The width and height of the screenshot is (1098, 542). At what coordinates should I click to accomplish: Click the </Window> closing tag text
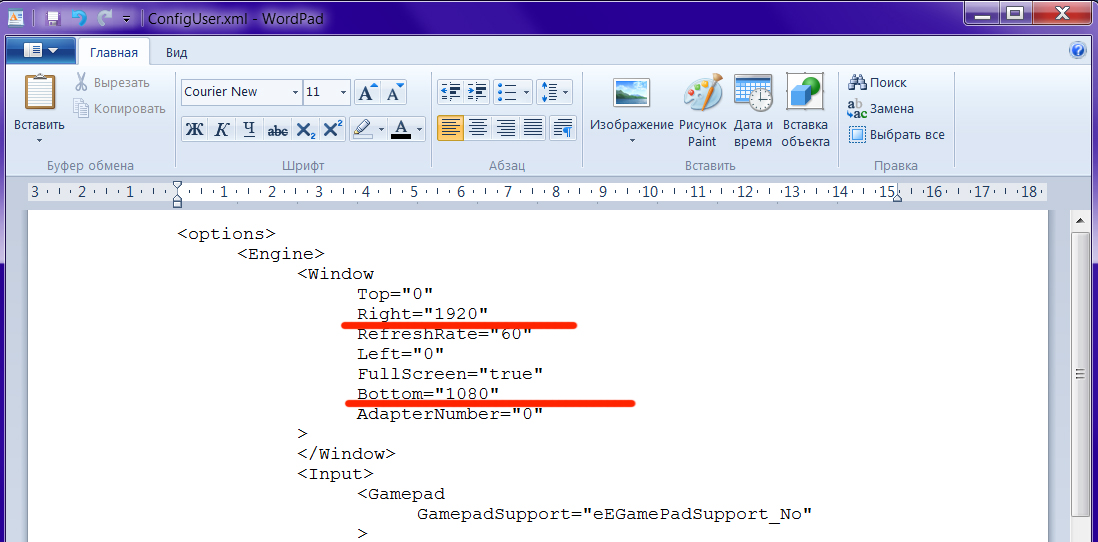pyautogui.click(x=347, y=454)
